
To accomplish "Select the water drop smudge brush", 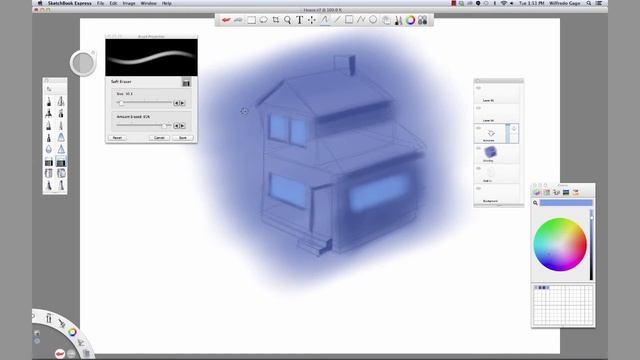I will point(49,149).
